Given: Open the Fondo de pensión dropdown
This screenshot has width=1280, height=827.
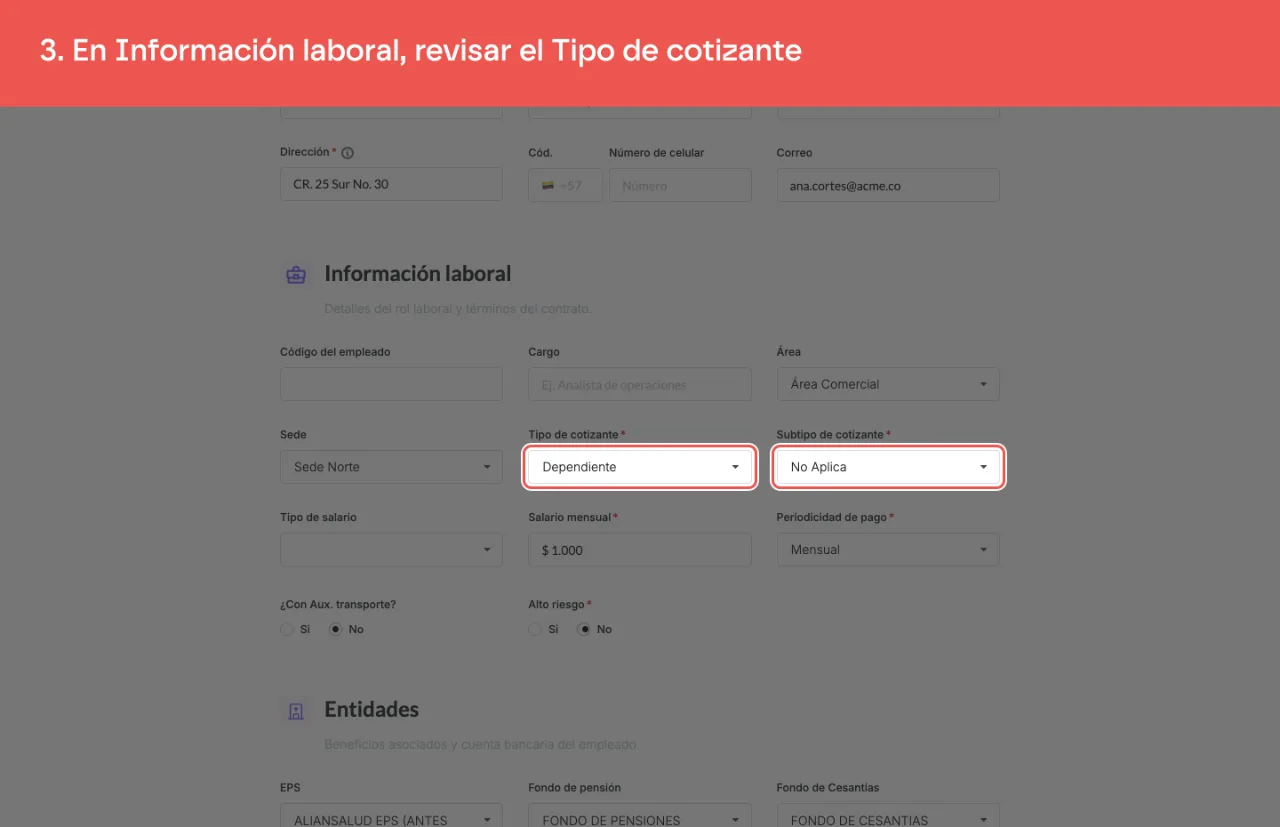Looking at the screenshot, I should pos(640,815).
